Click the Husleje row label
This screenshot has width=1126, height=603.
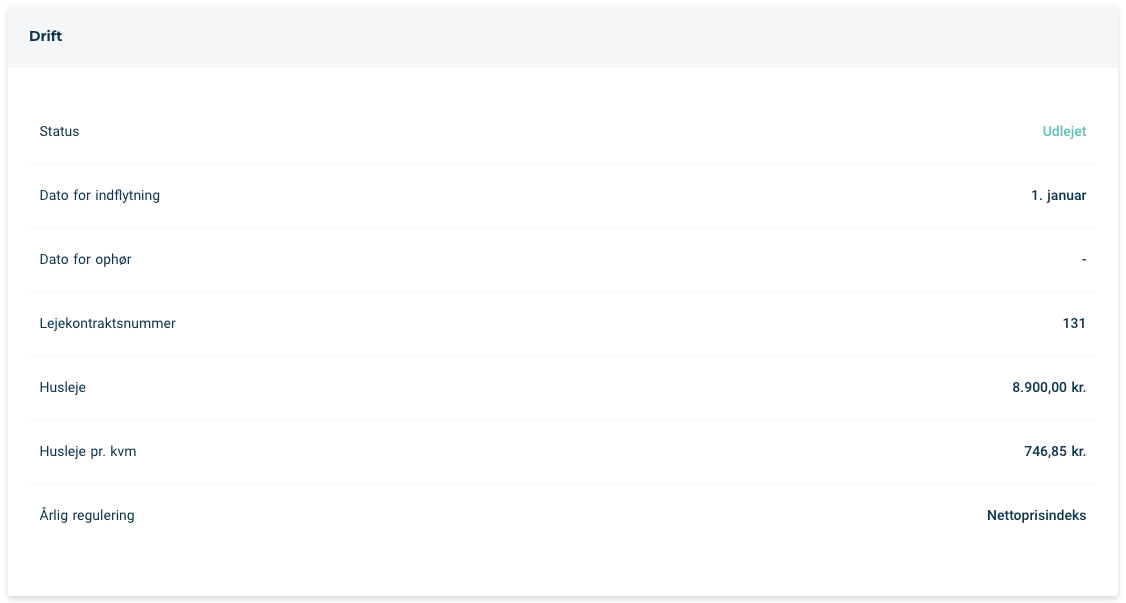pyautogui.click(x=62, y=387)
